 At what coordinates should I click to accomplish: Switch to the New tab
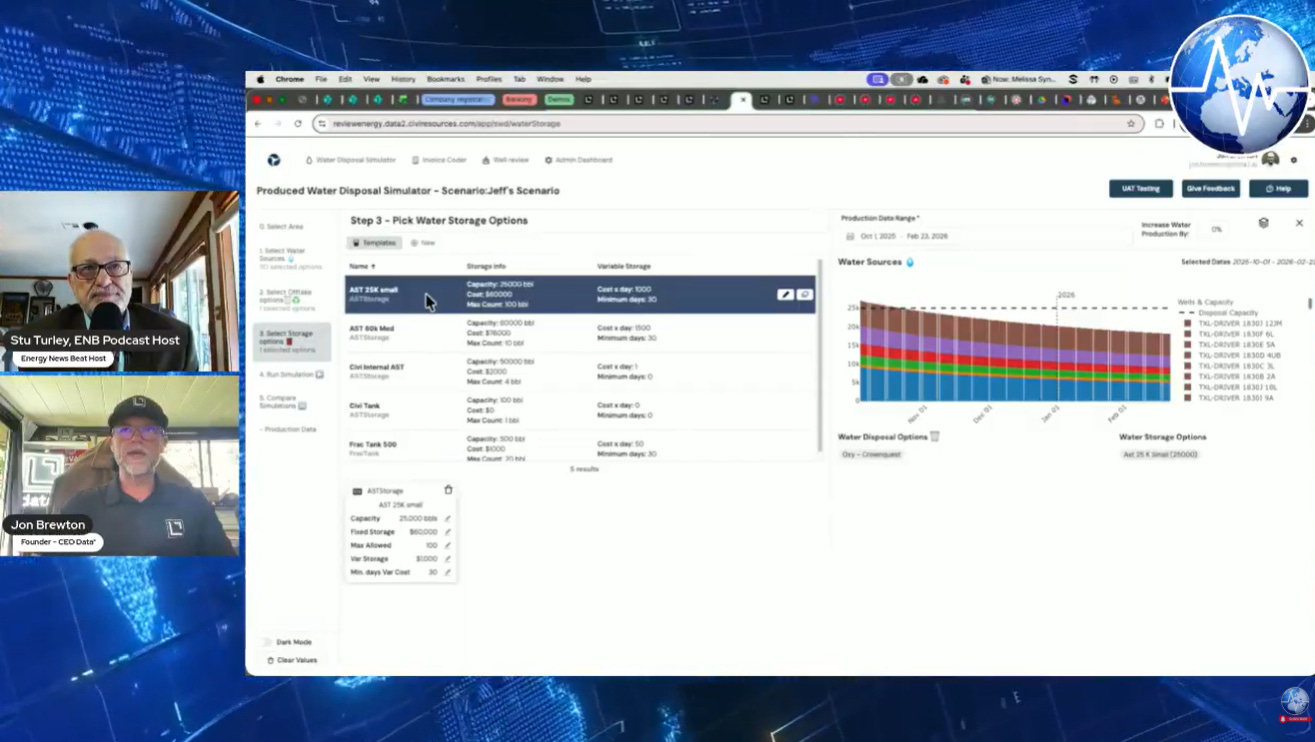[423, 243]
